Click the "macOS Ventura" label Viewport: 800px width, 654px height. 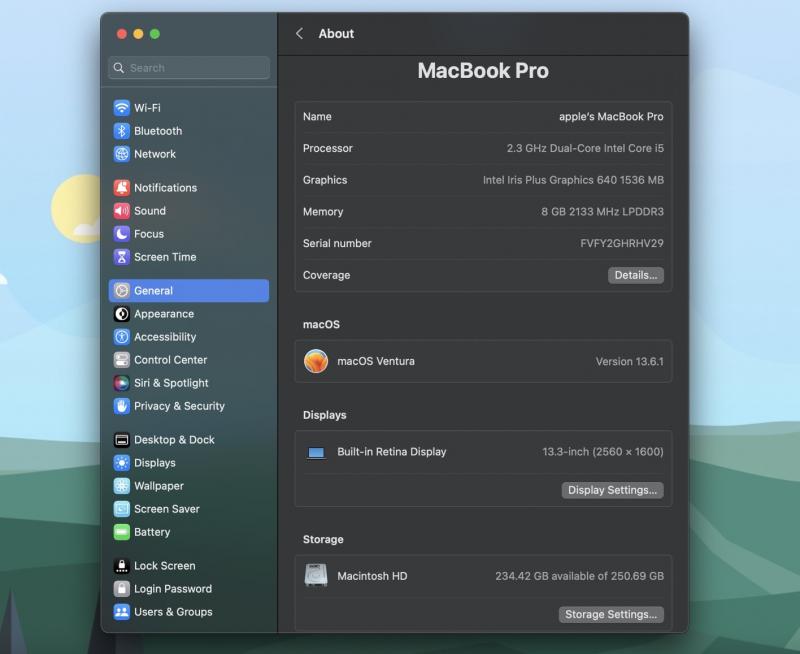[x=376, y=361]
